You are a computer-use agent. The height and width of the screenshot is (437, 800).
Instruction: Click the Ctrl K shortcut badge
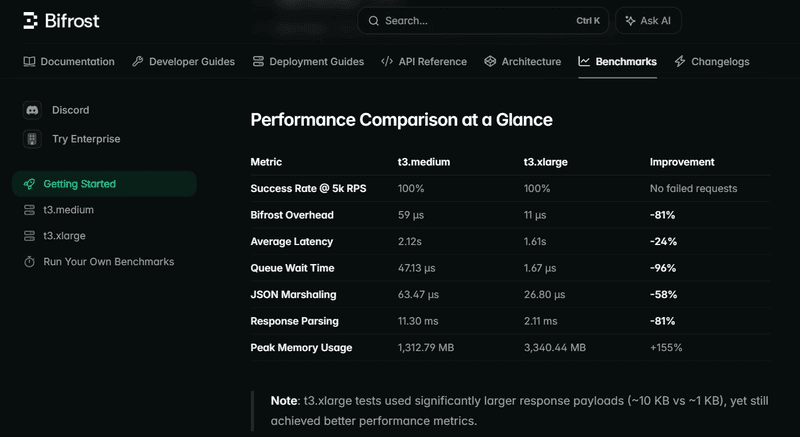(x=588, y=21)
